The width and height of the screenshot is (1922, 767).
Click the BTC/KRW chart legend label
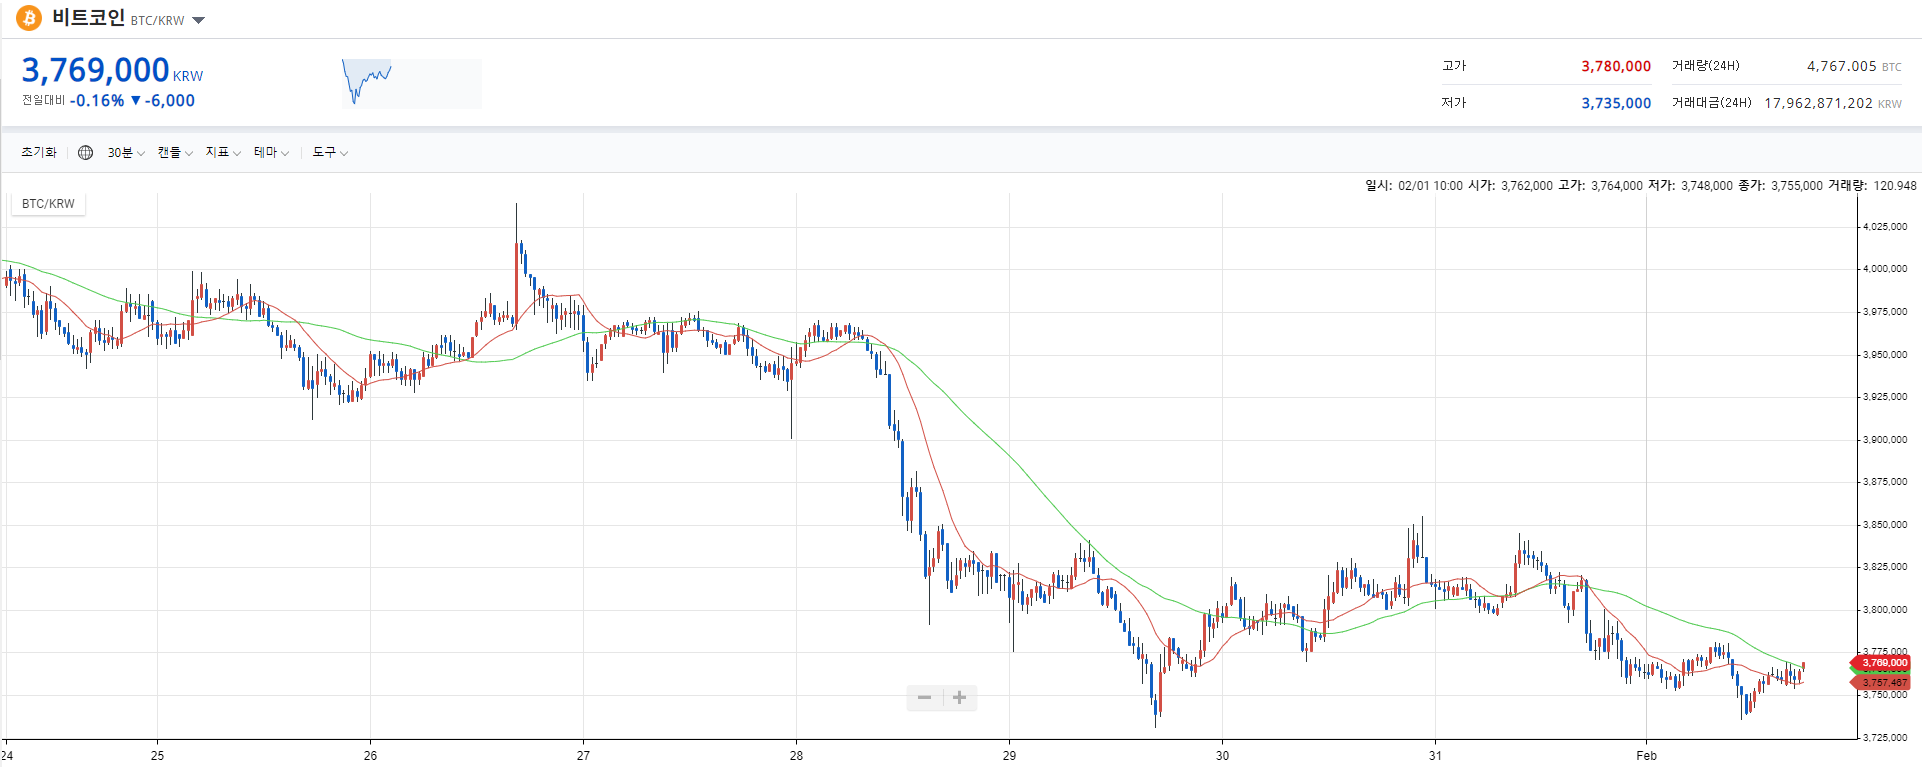pos(48,204)
